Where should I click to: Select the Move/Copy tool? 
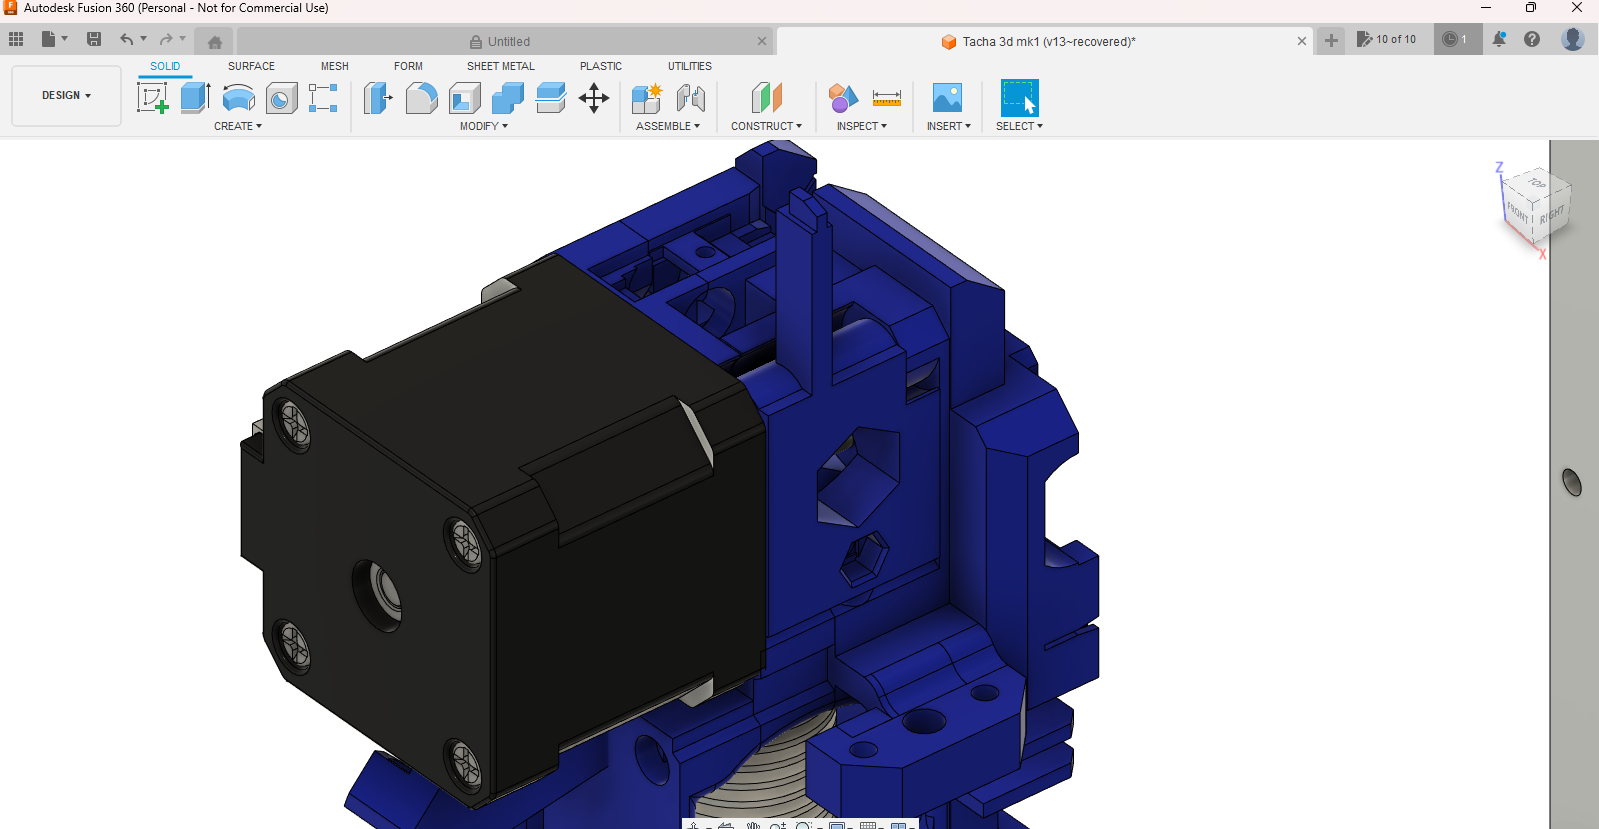tap(594, 98)
